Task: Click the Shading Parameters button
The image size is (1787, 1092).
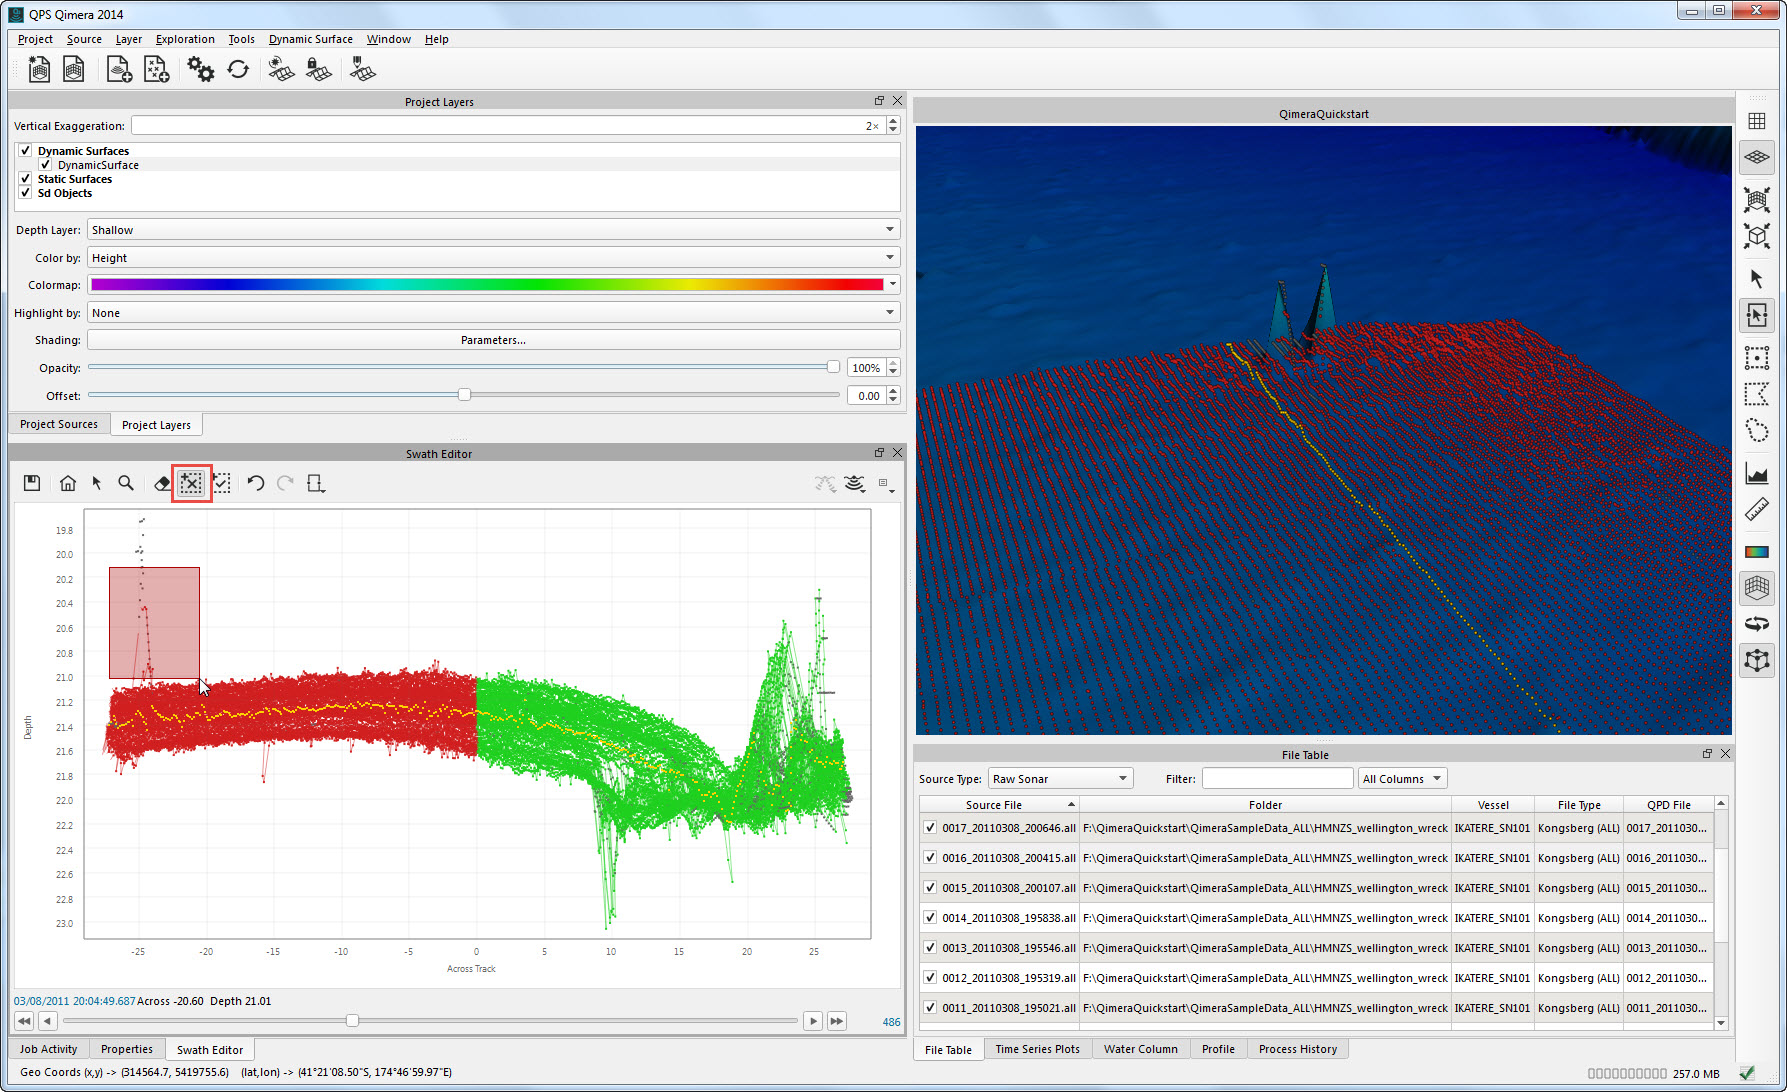Action: coord(493,340)
